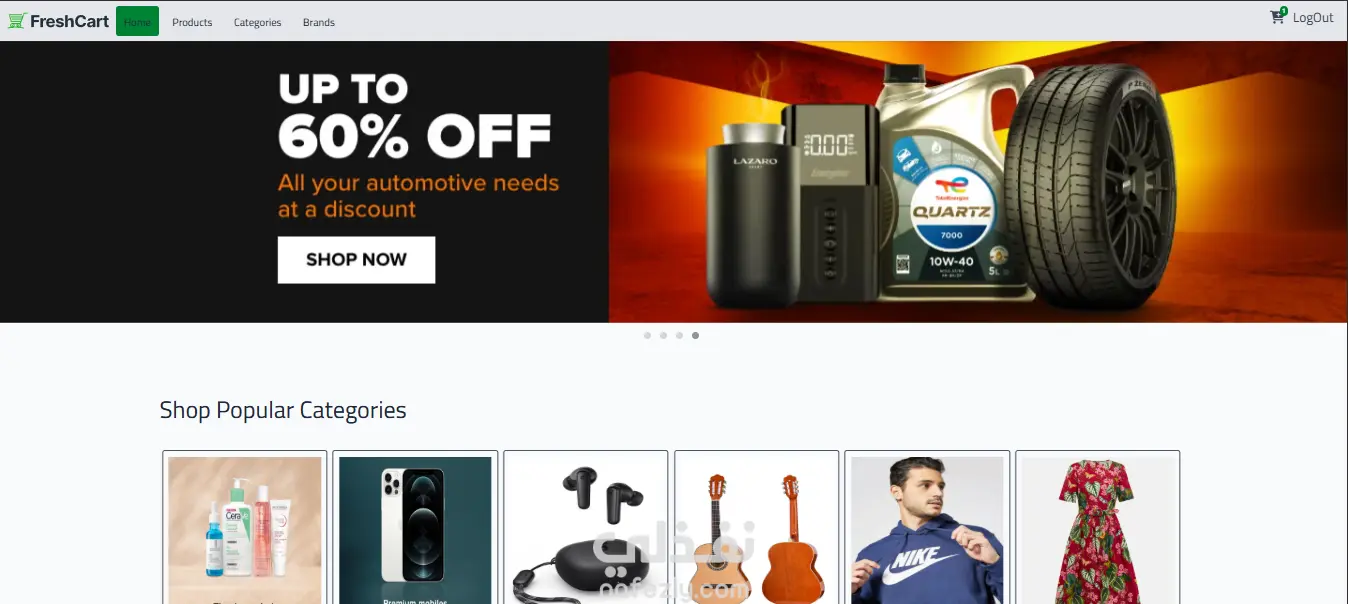This screenshot has height=604, width=1348.
Task: Click the automotive 60% off banner image
Action: coord(674,182)
